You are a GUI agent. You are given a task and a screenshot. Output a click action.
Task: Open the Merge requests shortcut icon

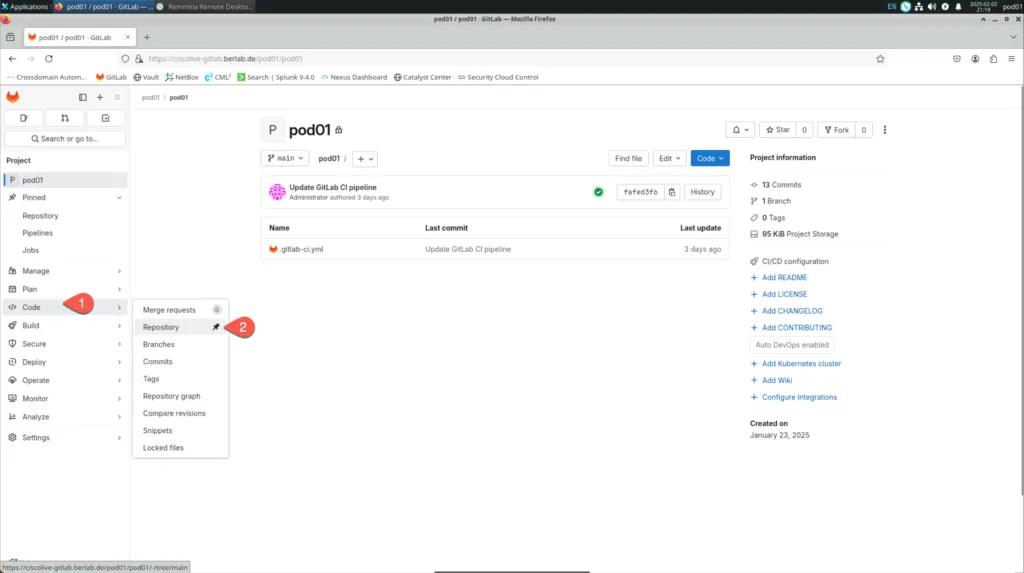[65, 118]
